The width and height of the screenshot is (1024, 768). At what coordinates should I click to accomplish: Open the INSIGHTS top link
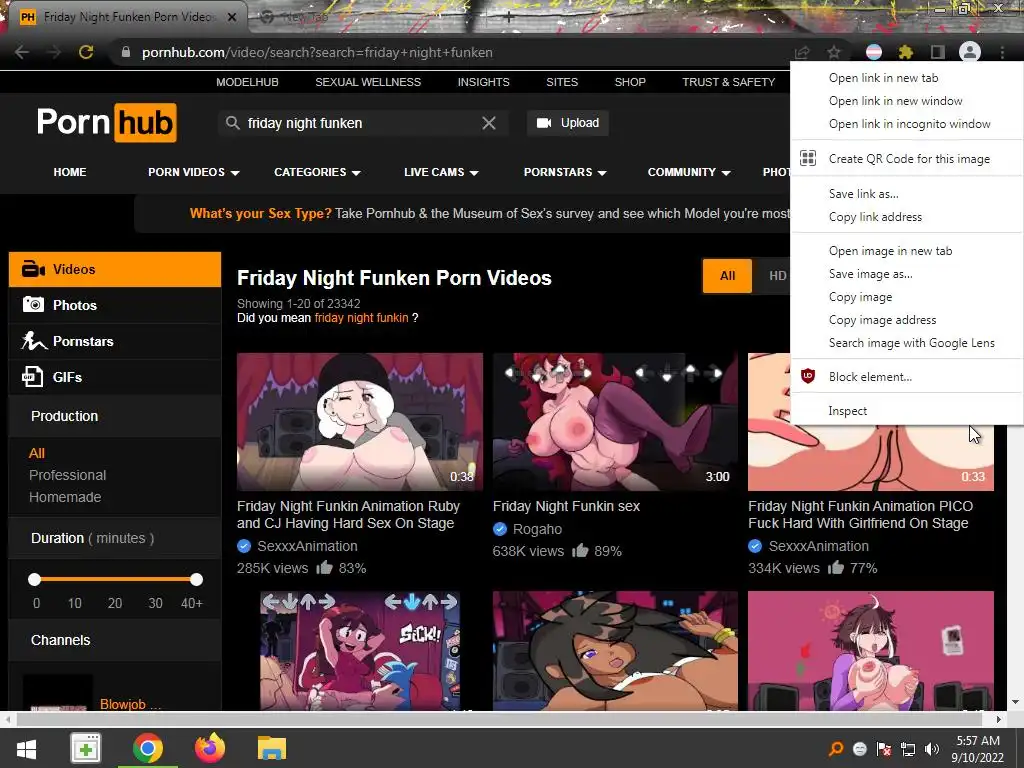coord(483,82)
